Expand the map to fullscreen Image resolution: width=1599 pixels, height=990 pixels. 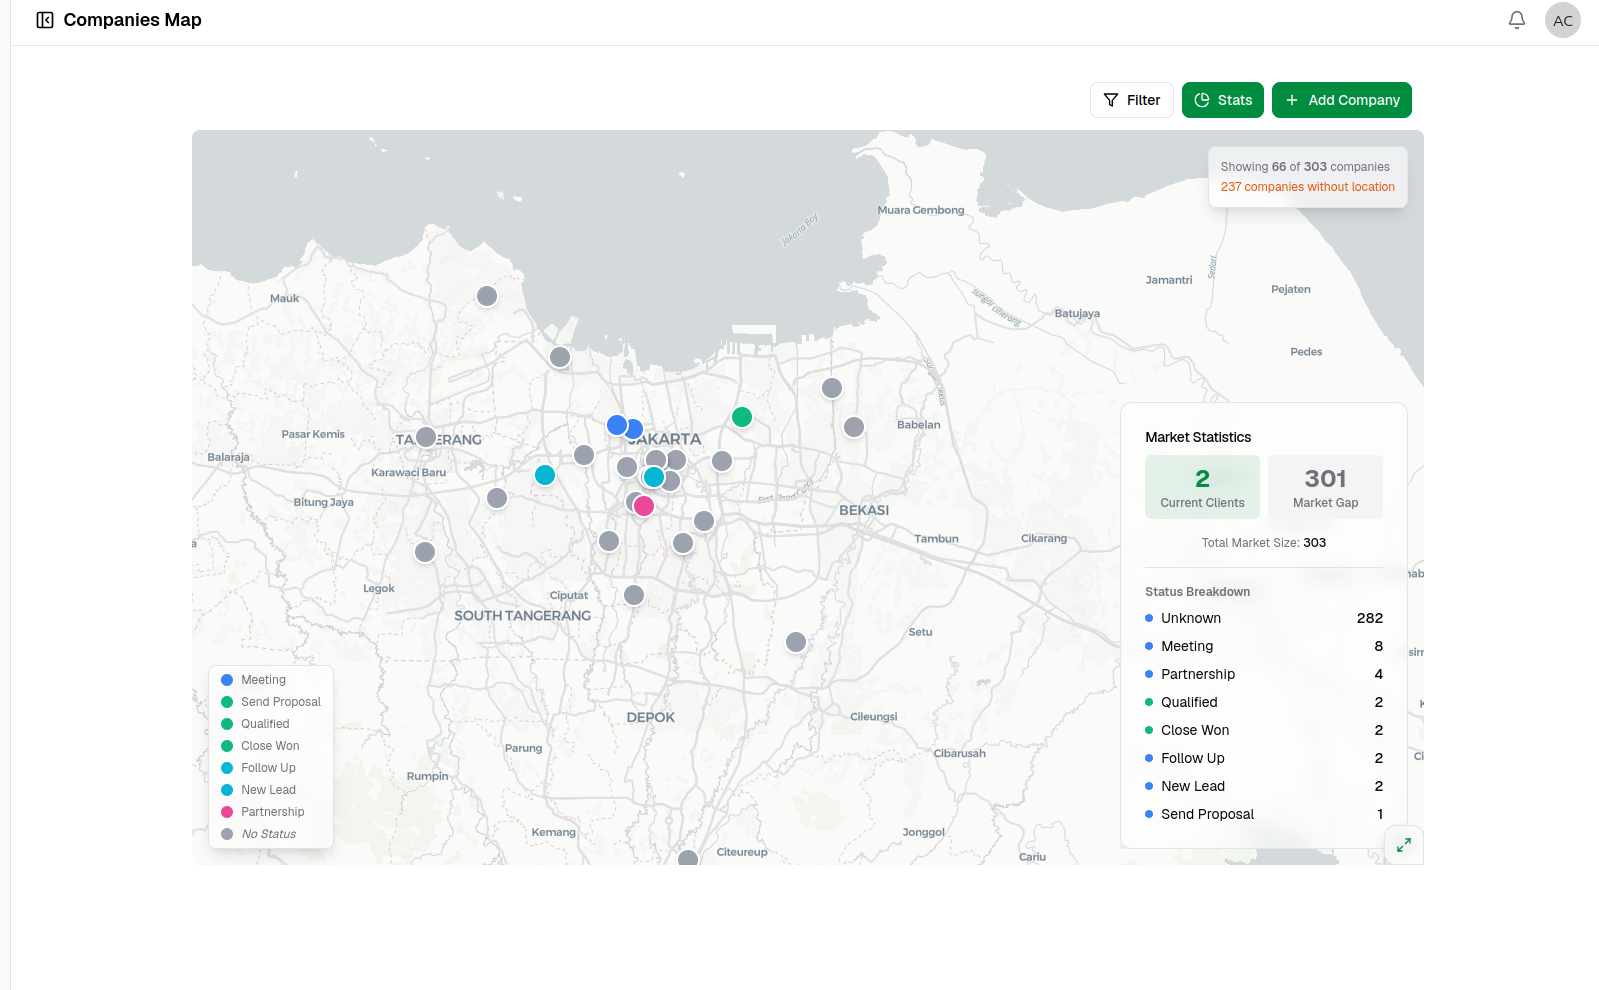coord(1404,845)
